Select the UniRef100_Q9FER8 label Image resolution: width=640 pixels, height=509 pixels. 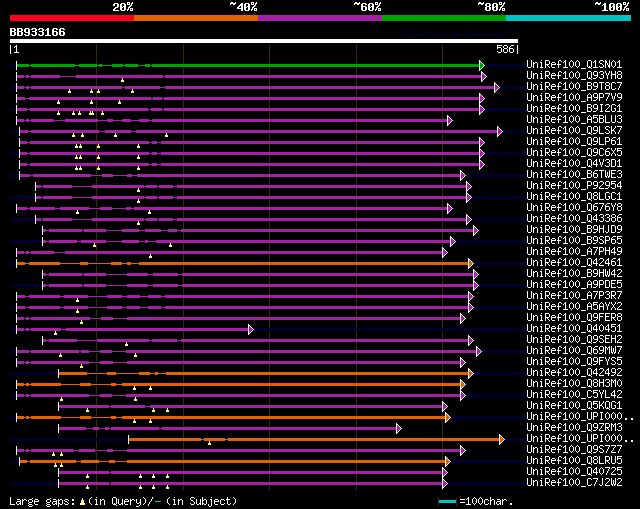click(x=574, y=318)
